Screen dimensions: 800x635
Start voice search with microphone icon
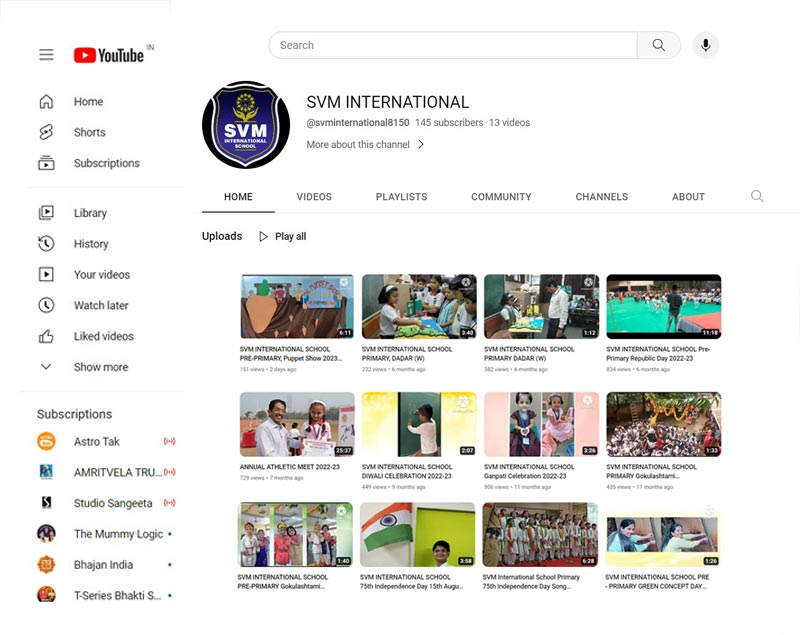[x=706, y=45]
